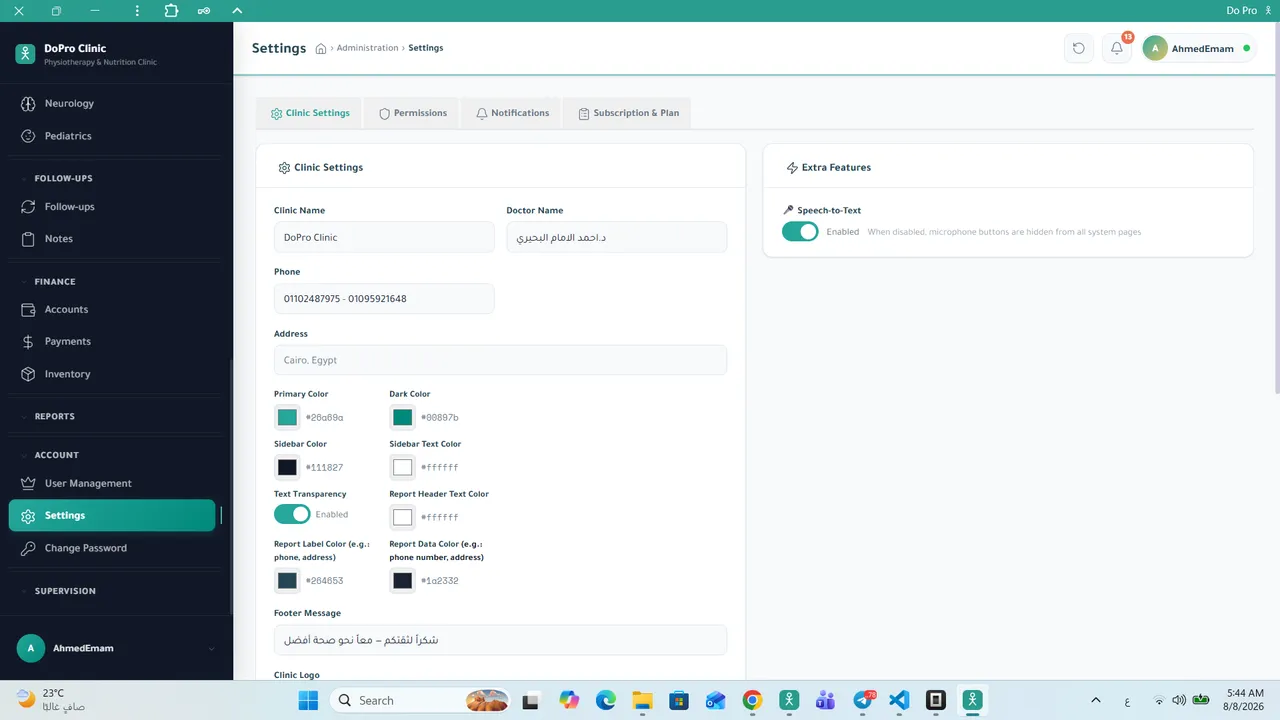Screen dimensions: 1280x720
Task: Click the Change Password key icon
Action: pyautogui.click(x=27, y=548)
